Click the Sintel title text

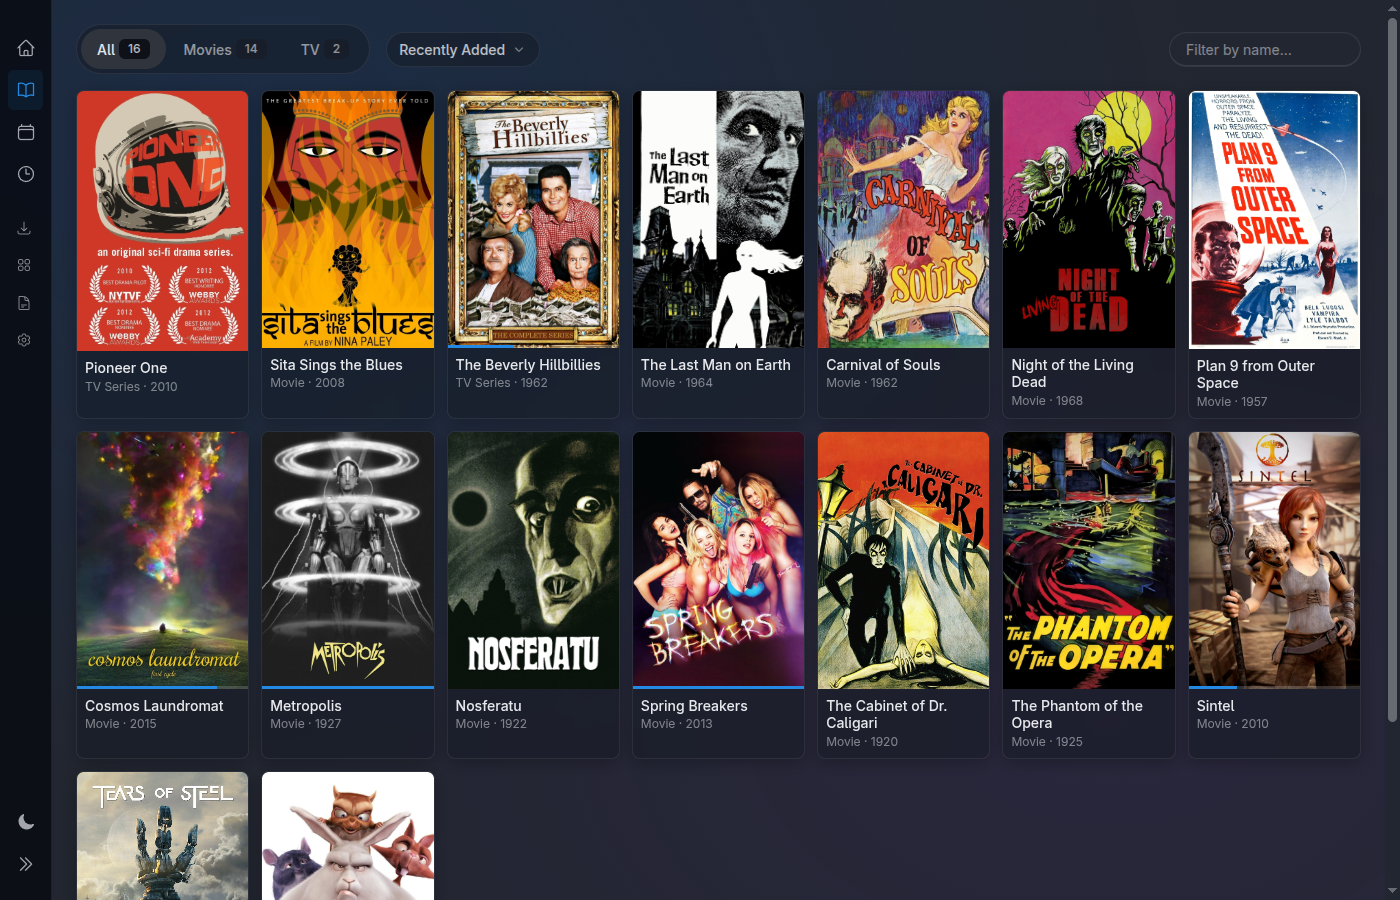(1216, 706)
